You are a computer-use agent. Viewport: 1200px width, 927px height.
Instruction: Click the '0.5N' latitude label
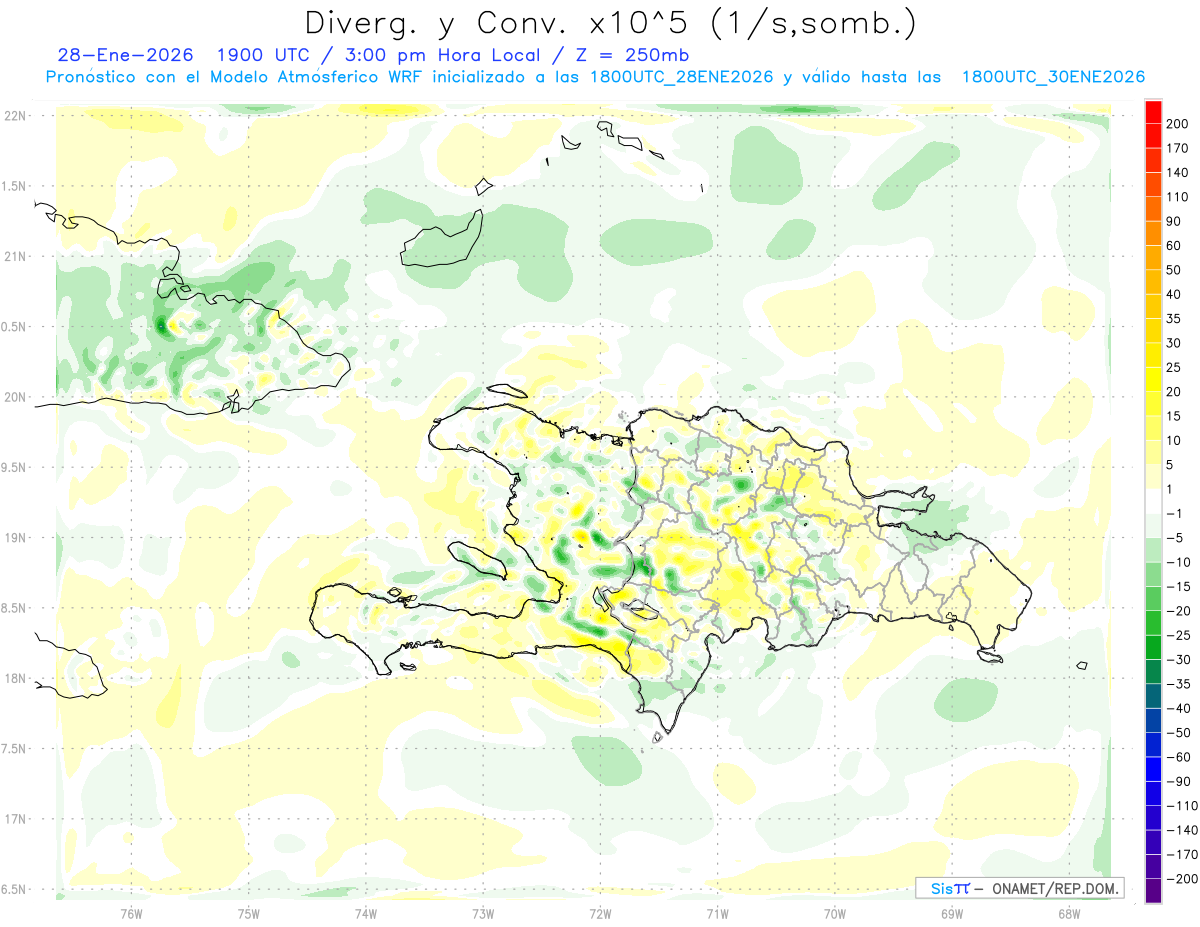pos(15,327)
